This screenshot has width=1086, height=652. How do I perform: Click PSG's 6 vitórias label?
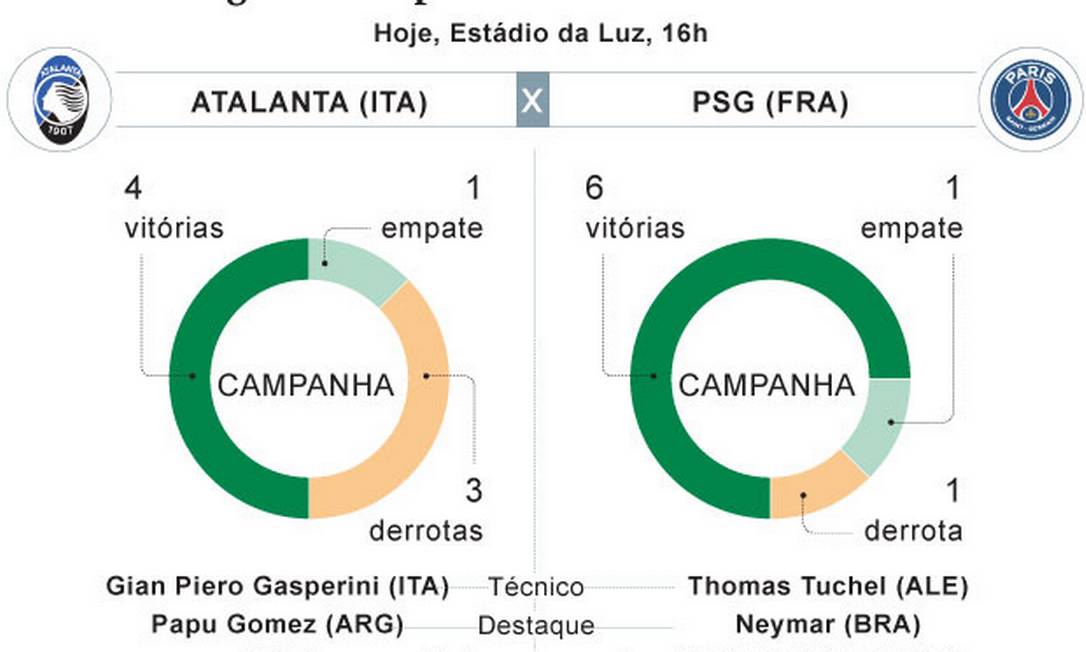(635, 210)
